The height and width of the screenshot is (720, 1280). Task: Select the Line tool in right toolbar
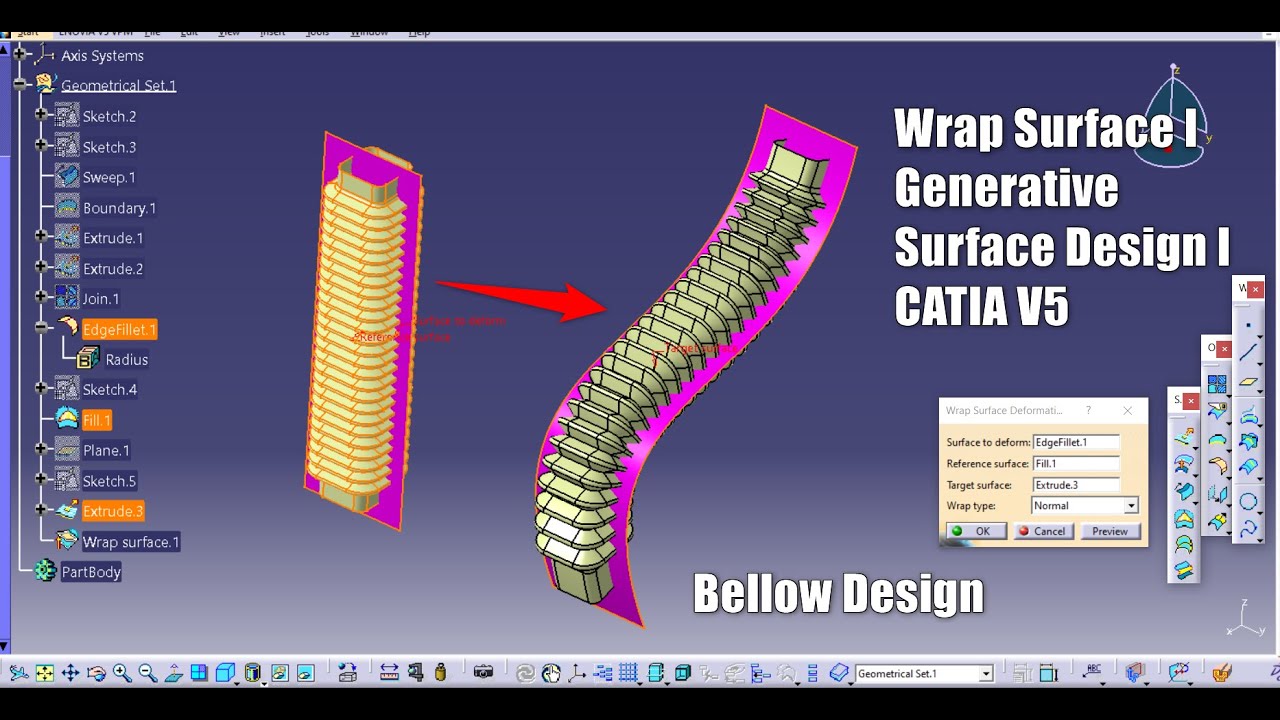click(1249, 352)
